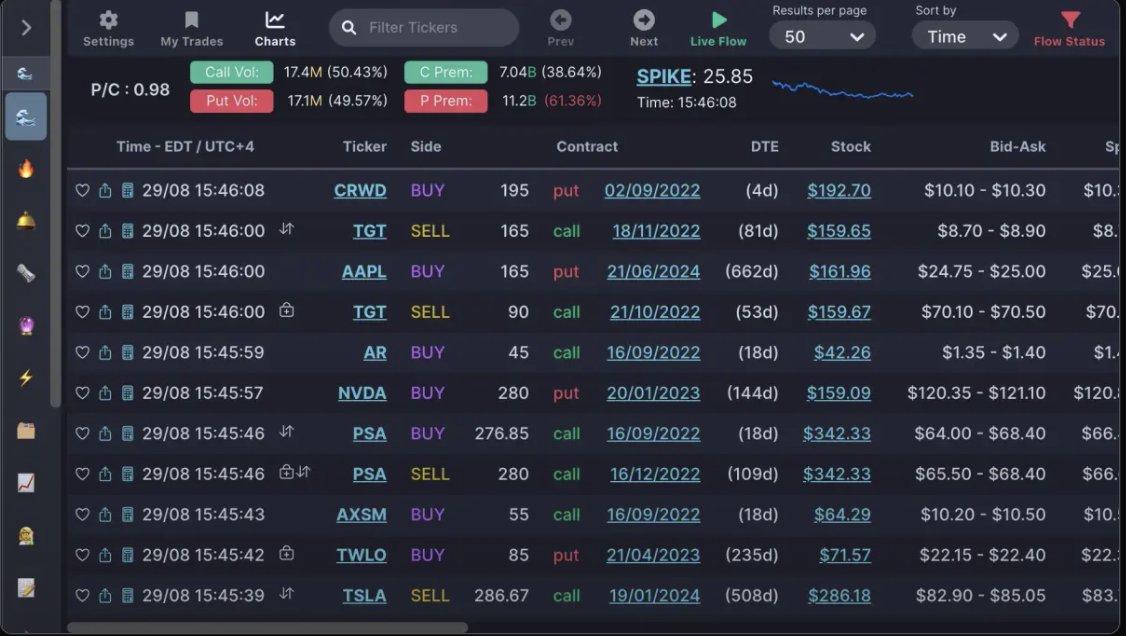Viewport: 1126px width, 636px height.
Task: Open the notes memo sidebar icon
Action: pos(26,587)
